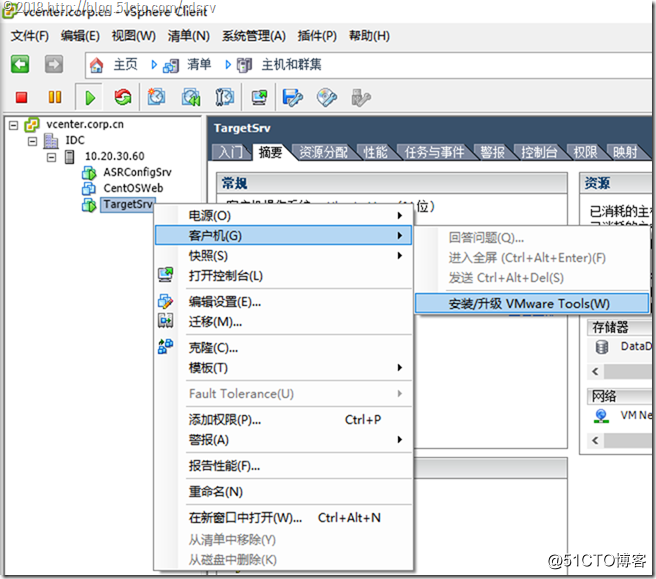Viewport: 656px width, 579px height.
Task: Select 报告性能(F)... menu entry
Action: pyautogui.click(x=284, y=466)
